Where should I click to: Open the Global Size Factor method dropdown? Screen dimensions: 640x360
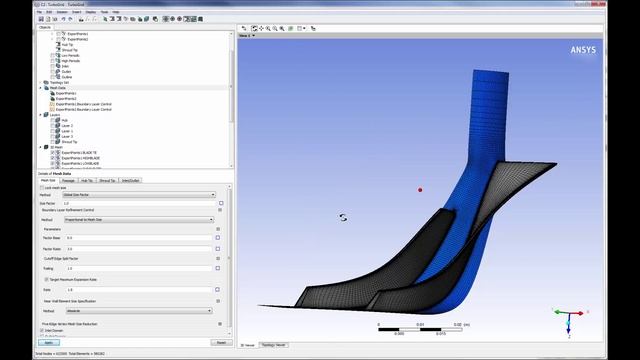click(x=139, y=195)
